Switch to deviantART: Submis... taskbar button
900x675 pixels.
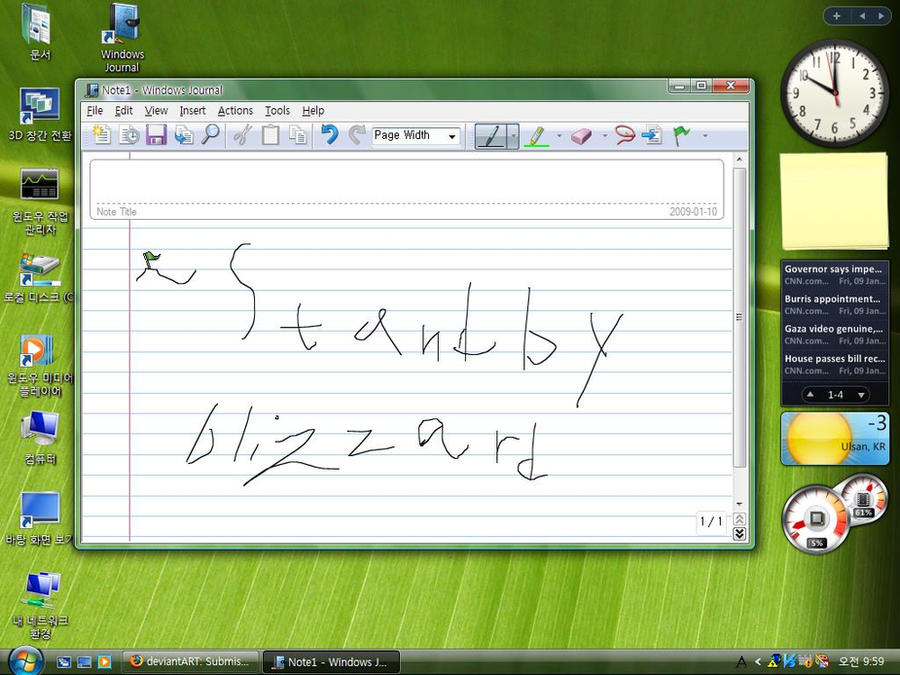pos(190,662)
